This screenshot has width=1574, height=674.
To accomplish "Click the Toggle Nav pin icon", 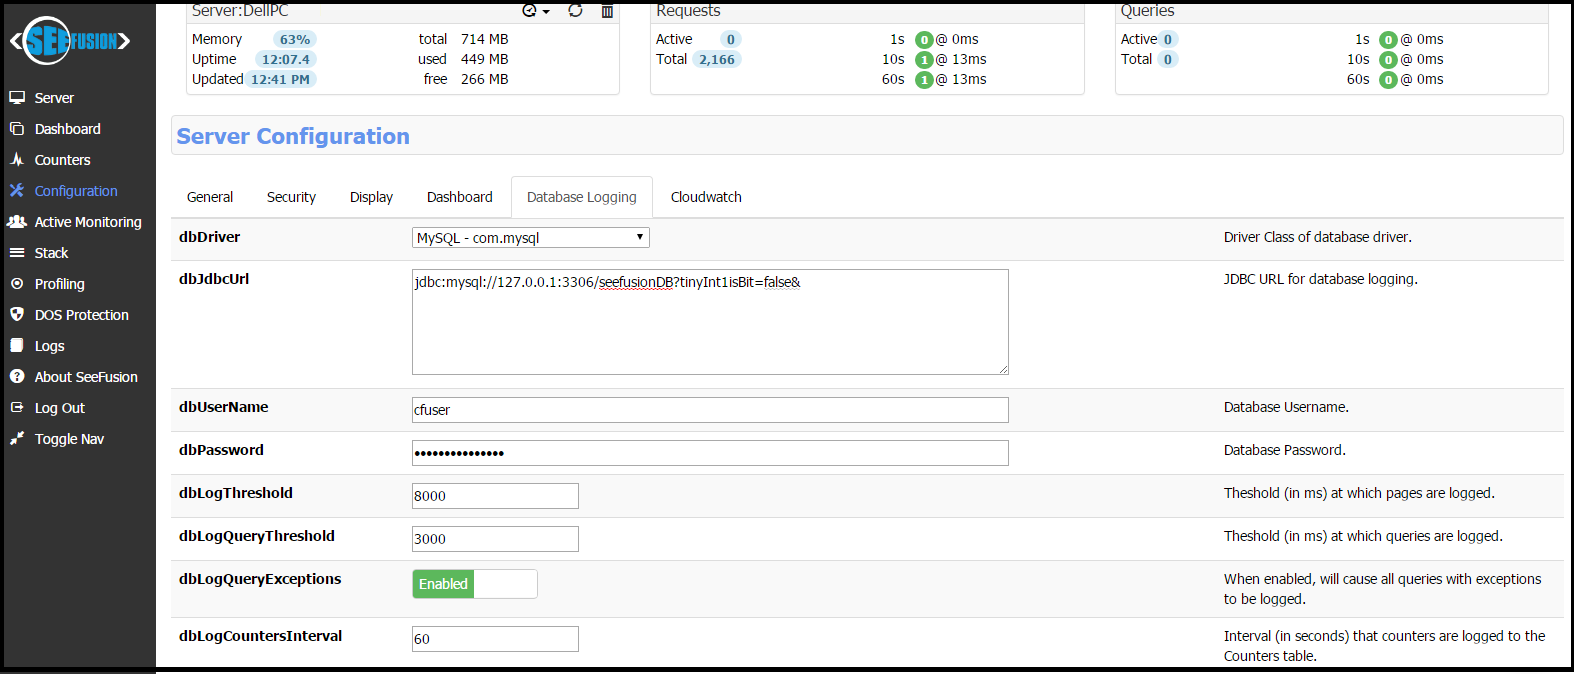I will (17, 439).
